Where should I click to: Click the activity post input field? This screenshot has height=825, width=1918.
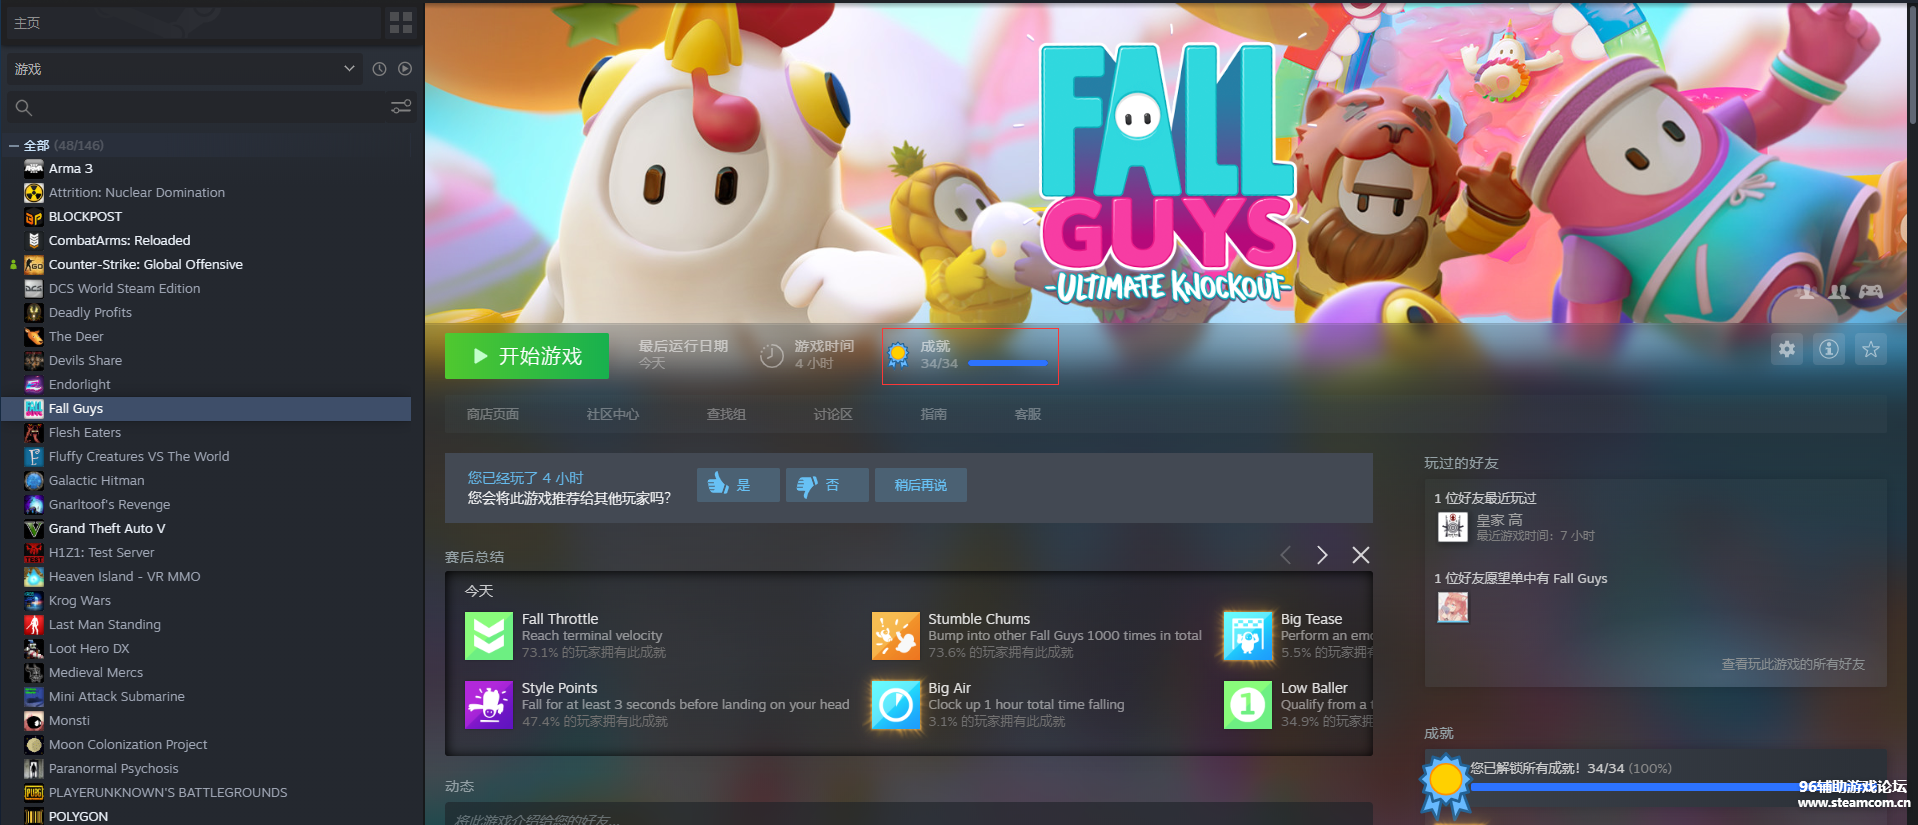coord(908,815)
